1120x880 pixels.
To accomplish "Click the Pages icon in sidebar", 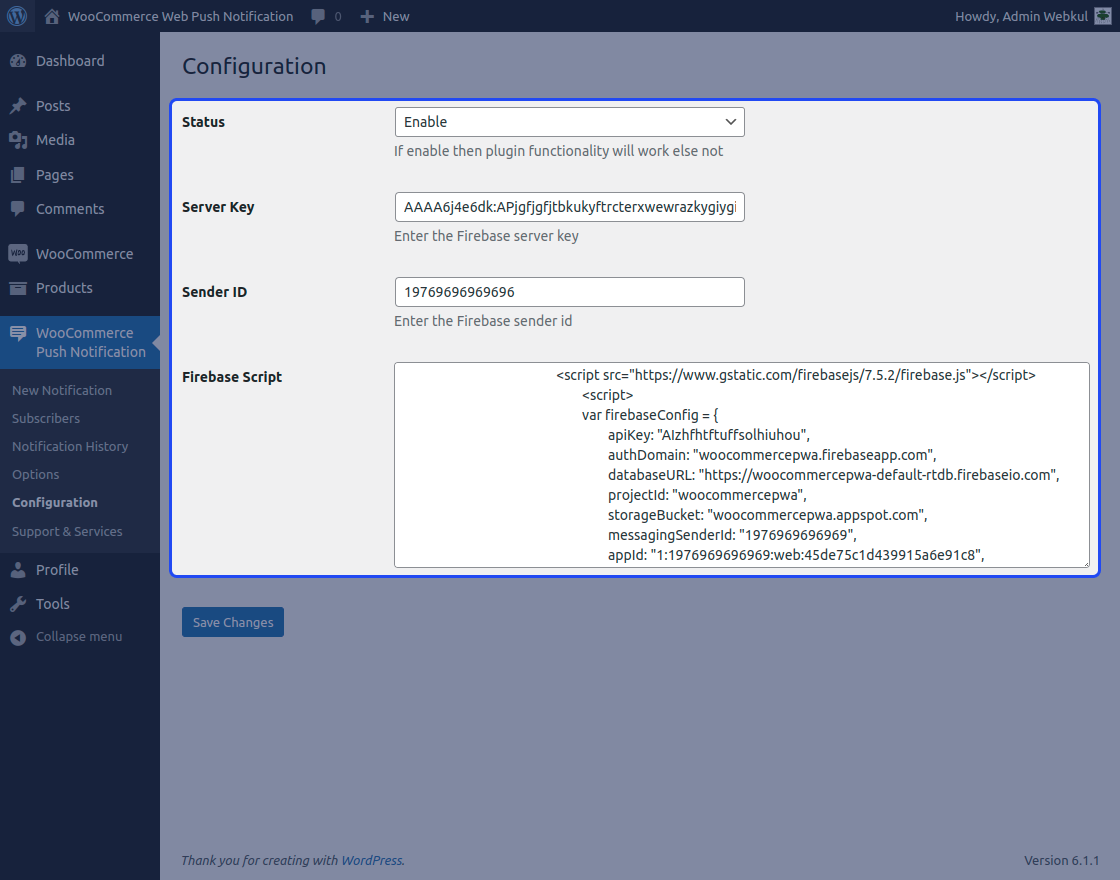I will [18, 175].
